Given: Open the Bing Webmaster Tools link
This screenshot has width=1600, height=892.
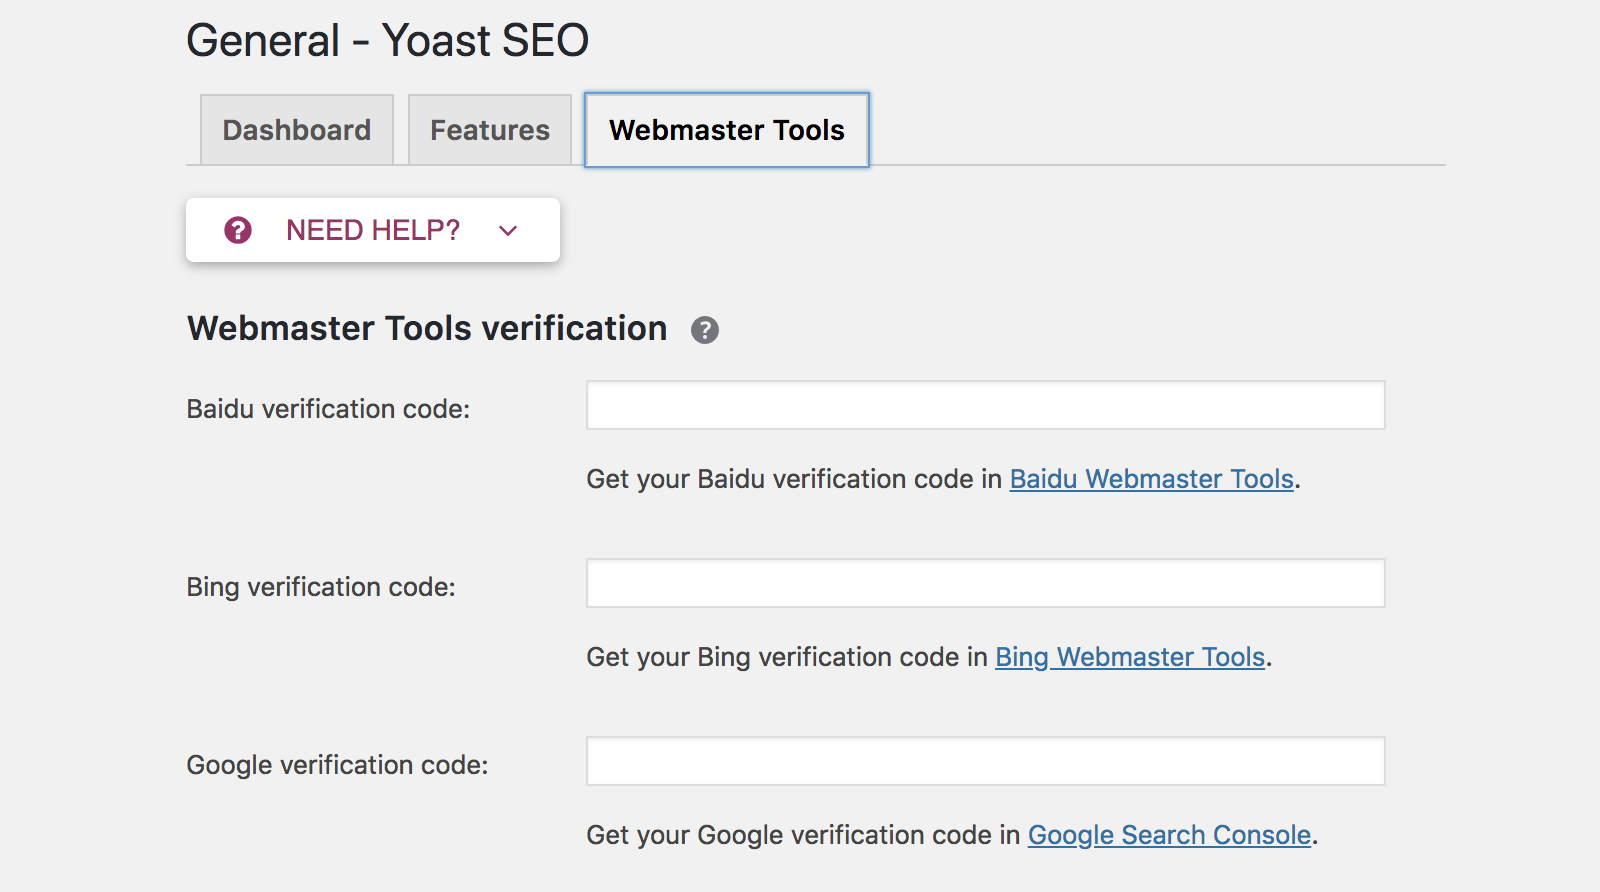Looking at the screenshot, I should (1130, 657).
